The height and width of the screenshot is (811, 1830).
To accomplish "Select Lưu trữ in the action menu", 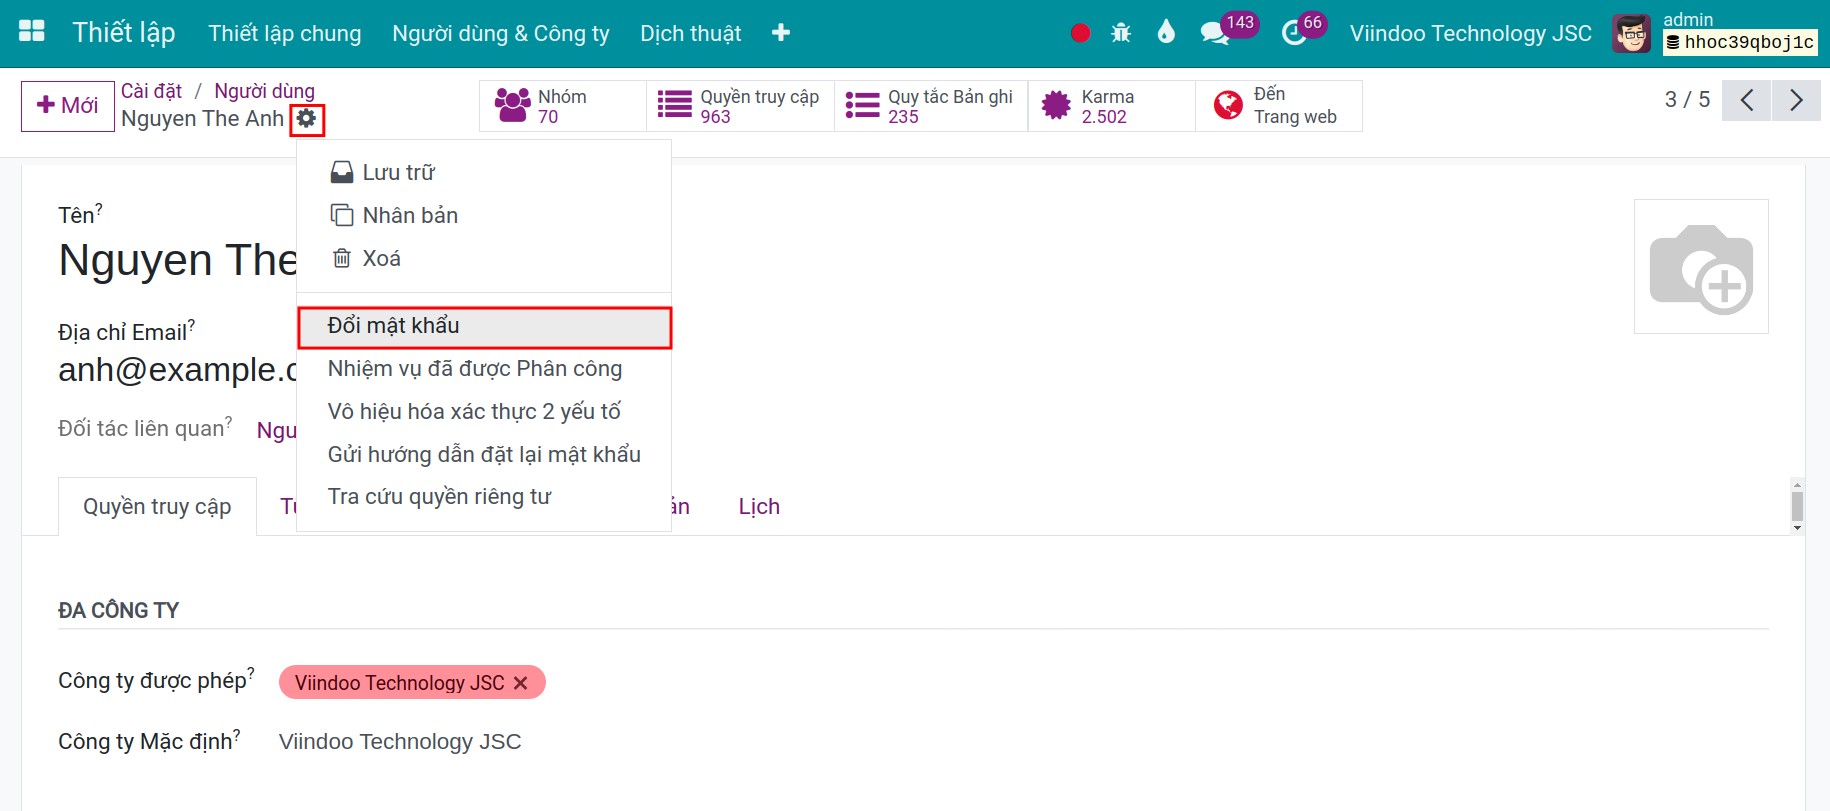I will [x=484, y=172].
